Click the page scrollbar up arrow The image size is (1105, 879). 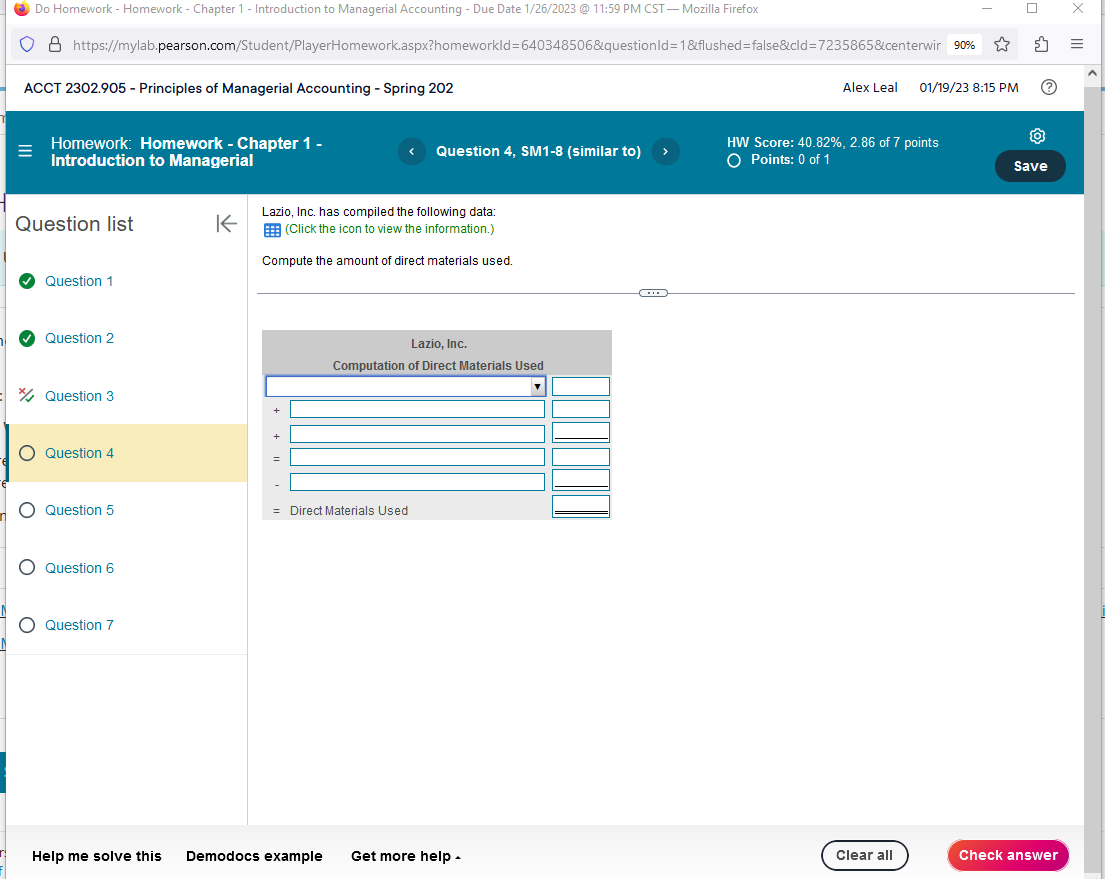tap(1092, 73)
